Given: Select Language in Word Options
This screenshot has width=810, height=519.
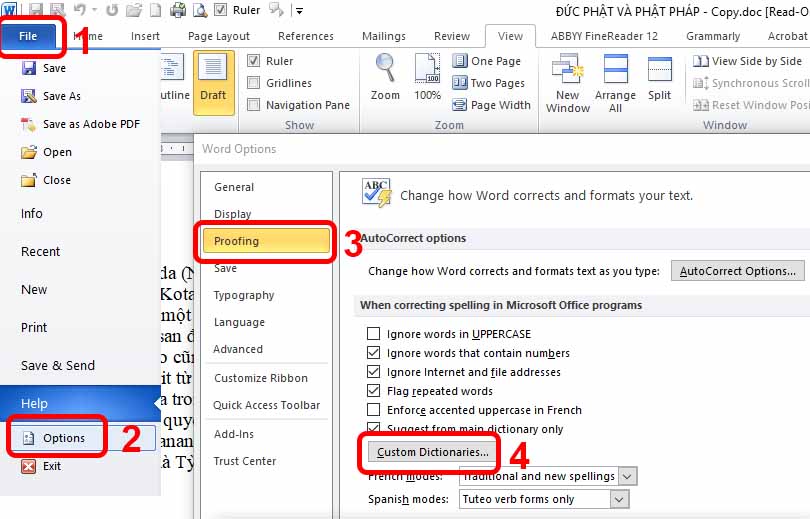Looking at the screenshot, I should point(239,322).
